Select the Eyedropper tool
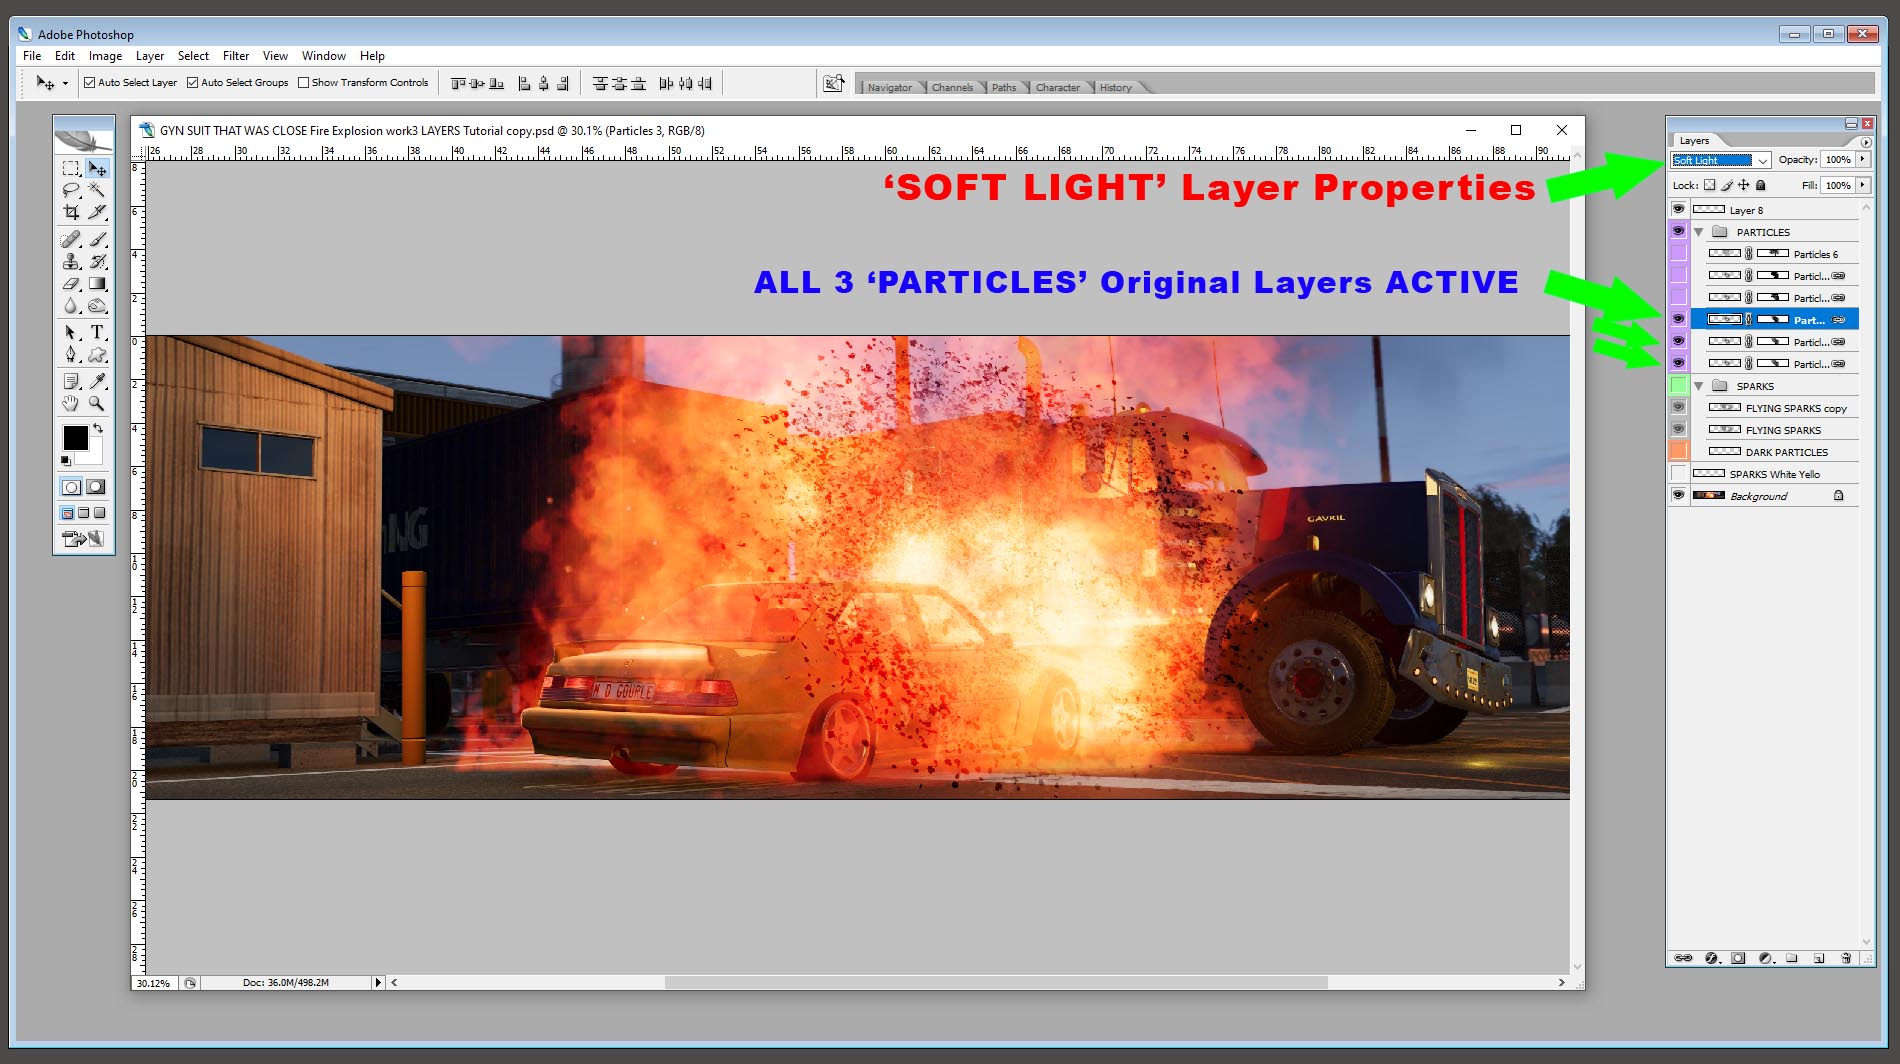Image resolution: width=1900 pixels, height=1064 pixels. (x=97, y=381)
